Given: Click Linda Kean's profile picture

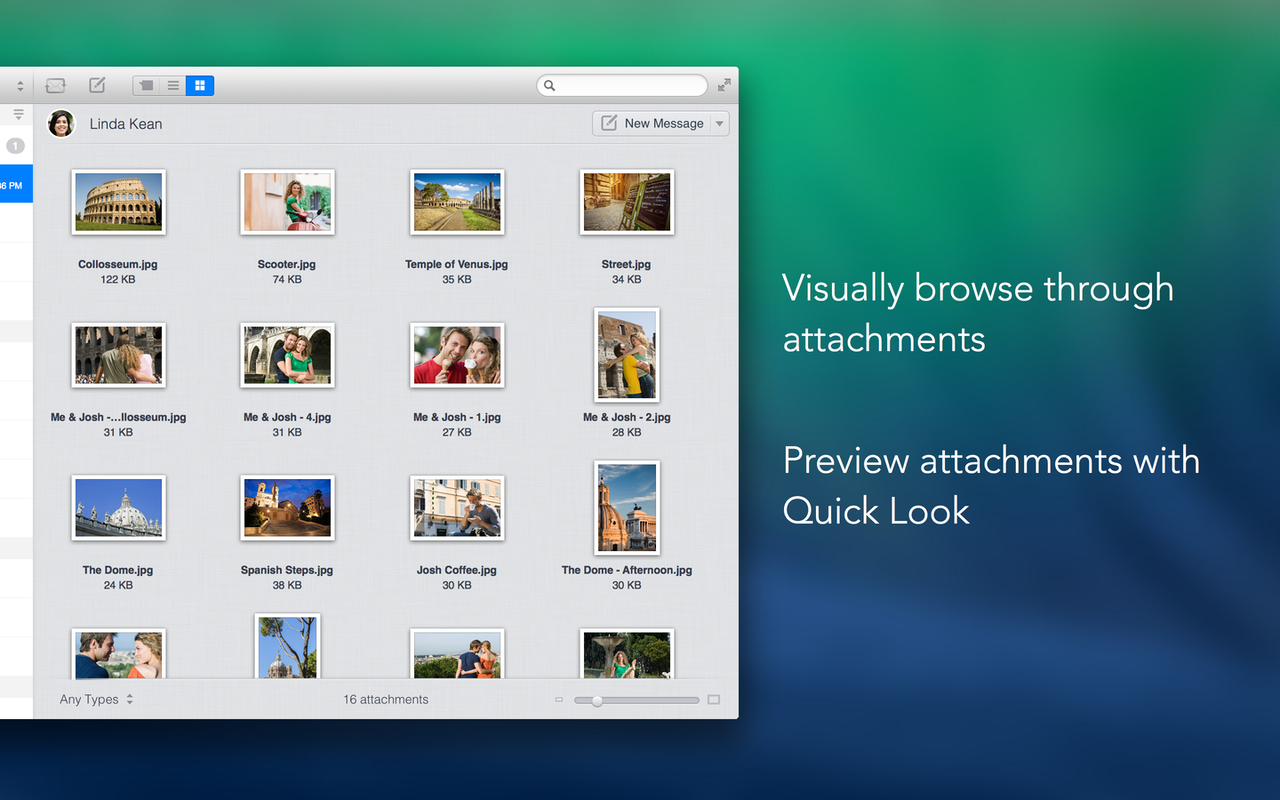Looking at the screenshot, I should click(x=61, y=124).
